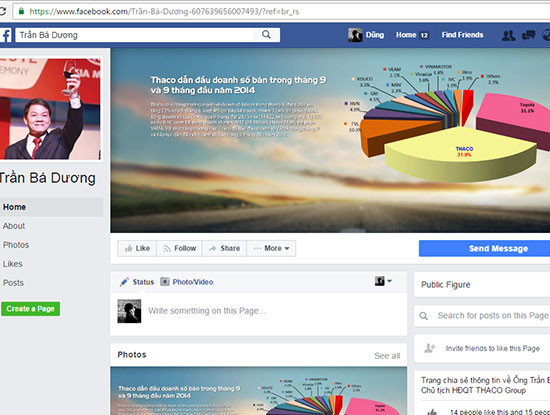The width and height of the screenshot is (550, 415).
Task: Click See all in the Photos section
Action: click(387, 356)
